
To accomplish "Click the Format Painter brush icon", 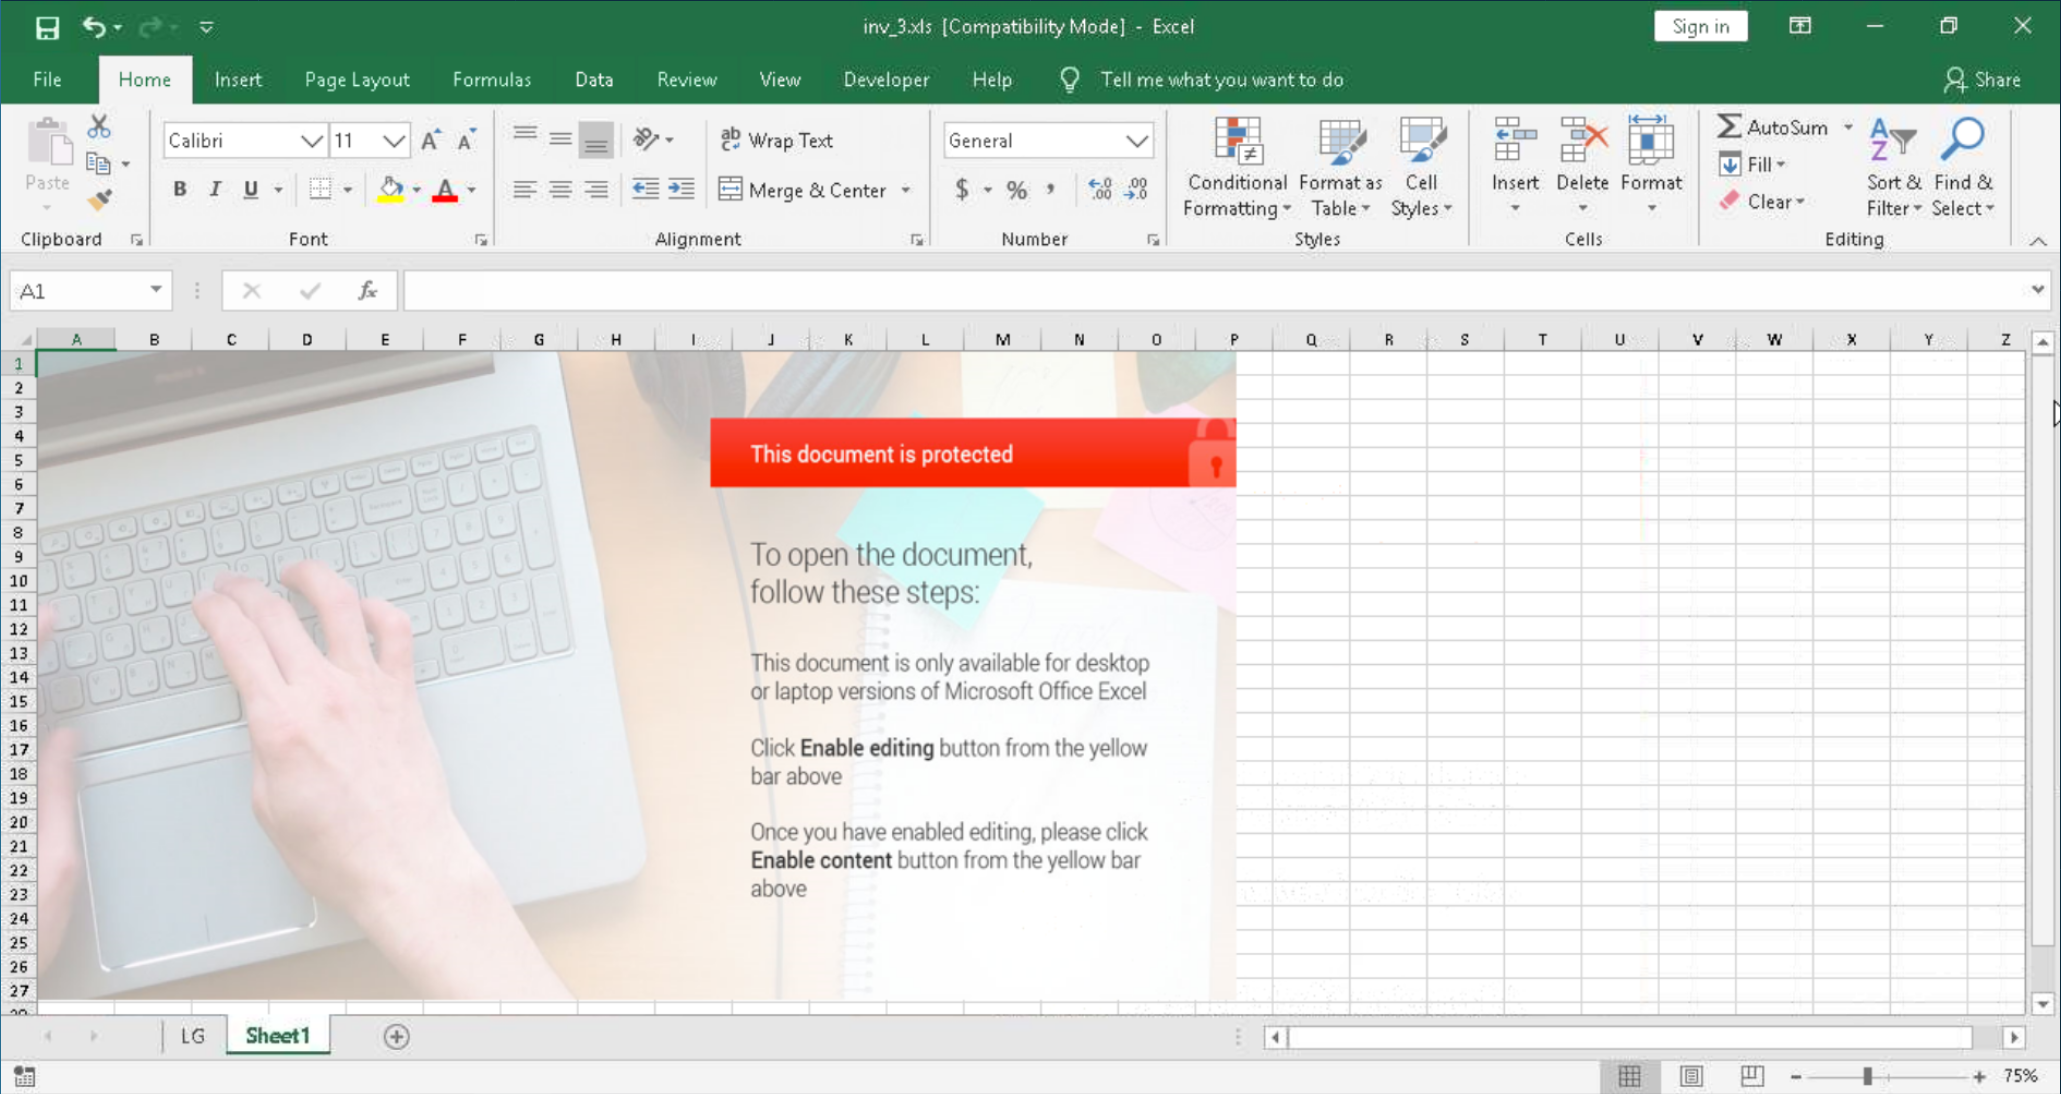I will (x=99, y=200).
